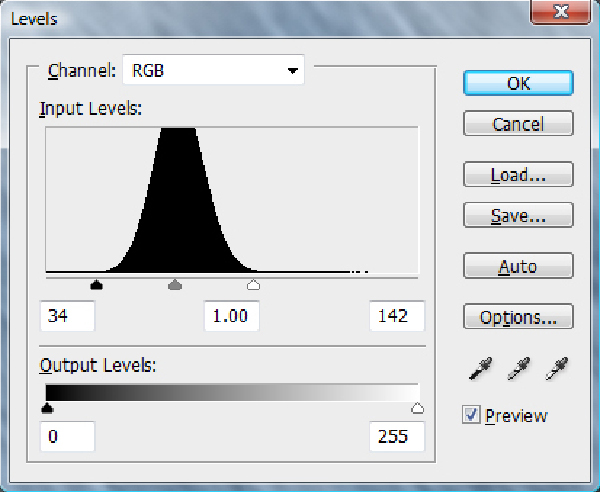Image resolution: width=600 pixels, height=492 pixels.
Task: Close the Levels dialog window
Action: point(561,11)
